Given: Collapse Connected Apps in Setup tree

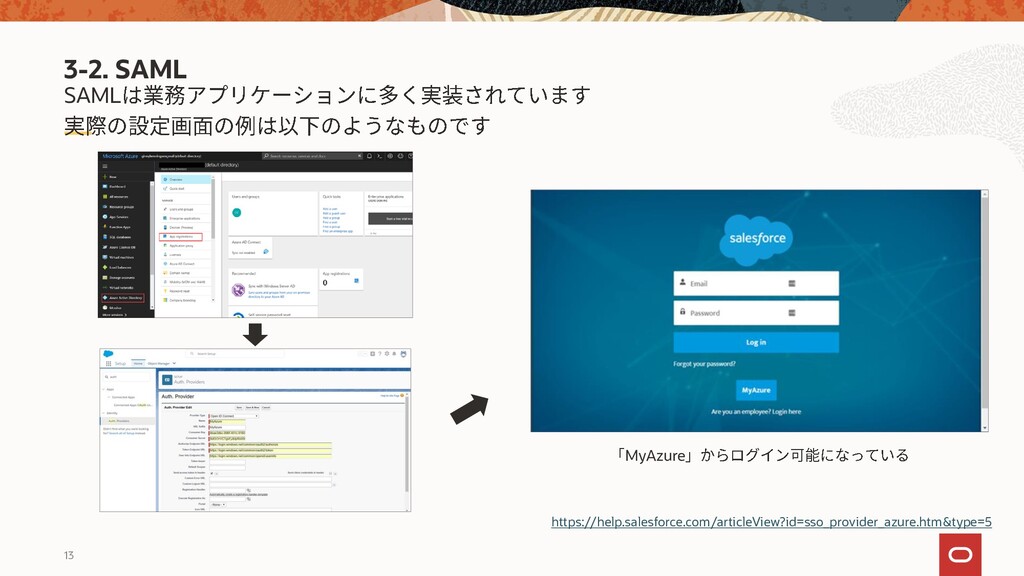Looking at the screenshot, I should coord(109,397).
